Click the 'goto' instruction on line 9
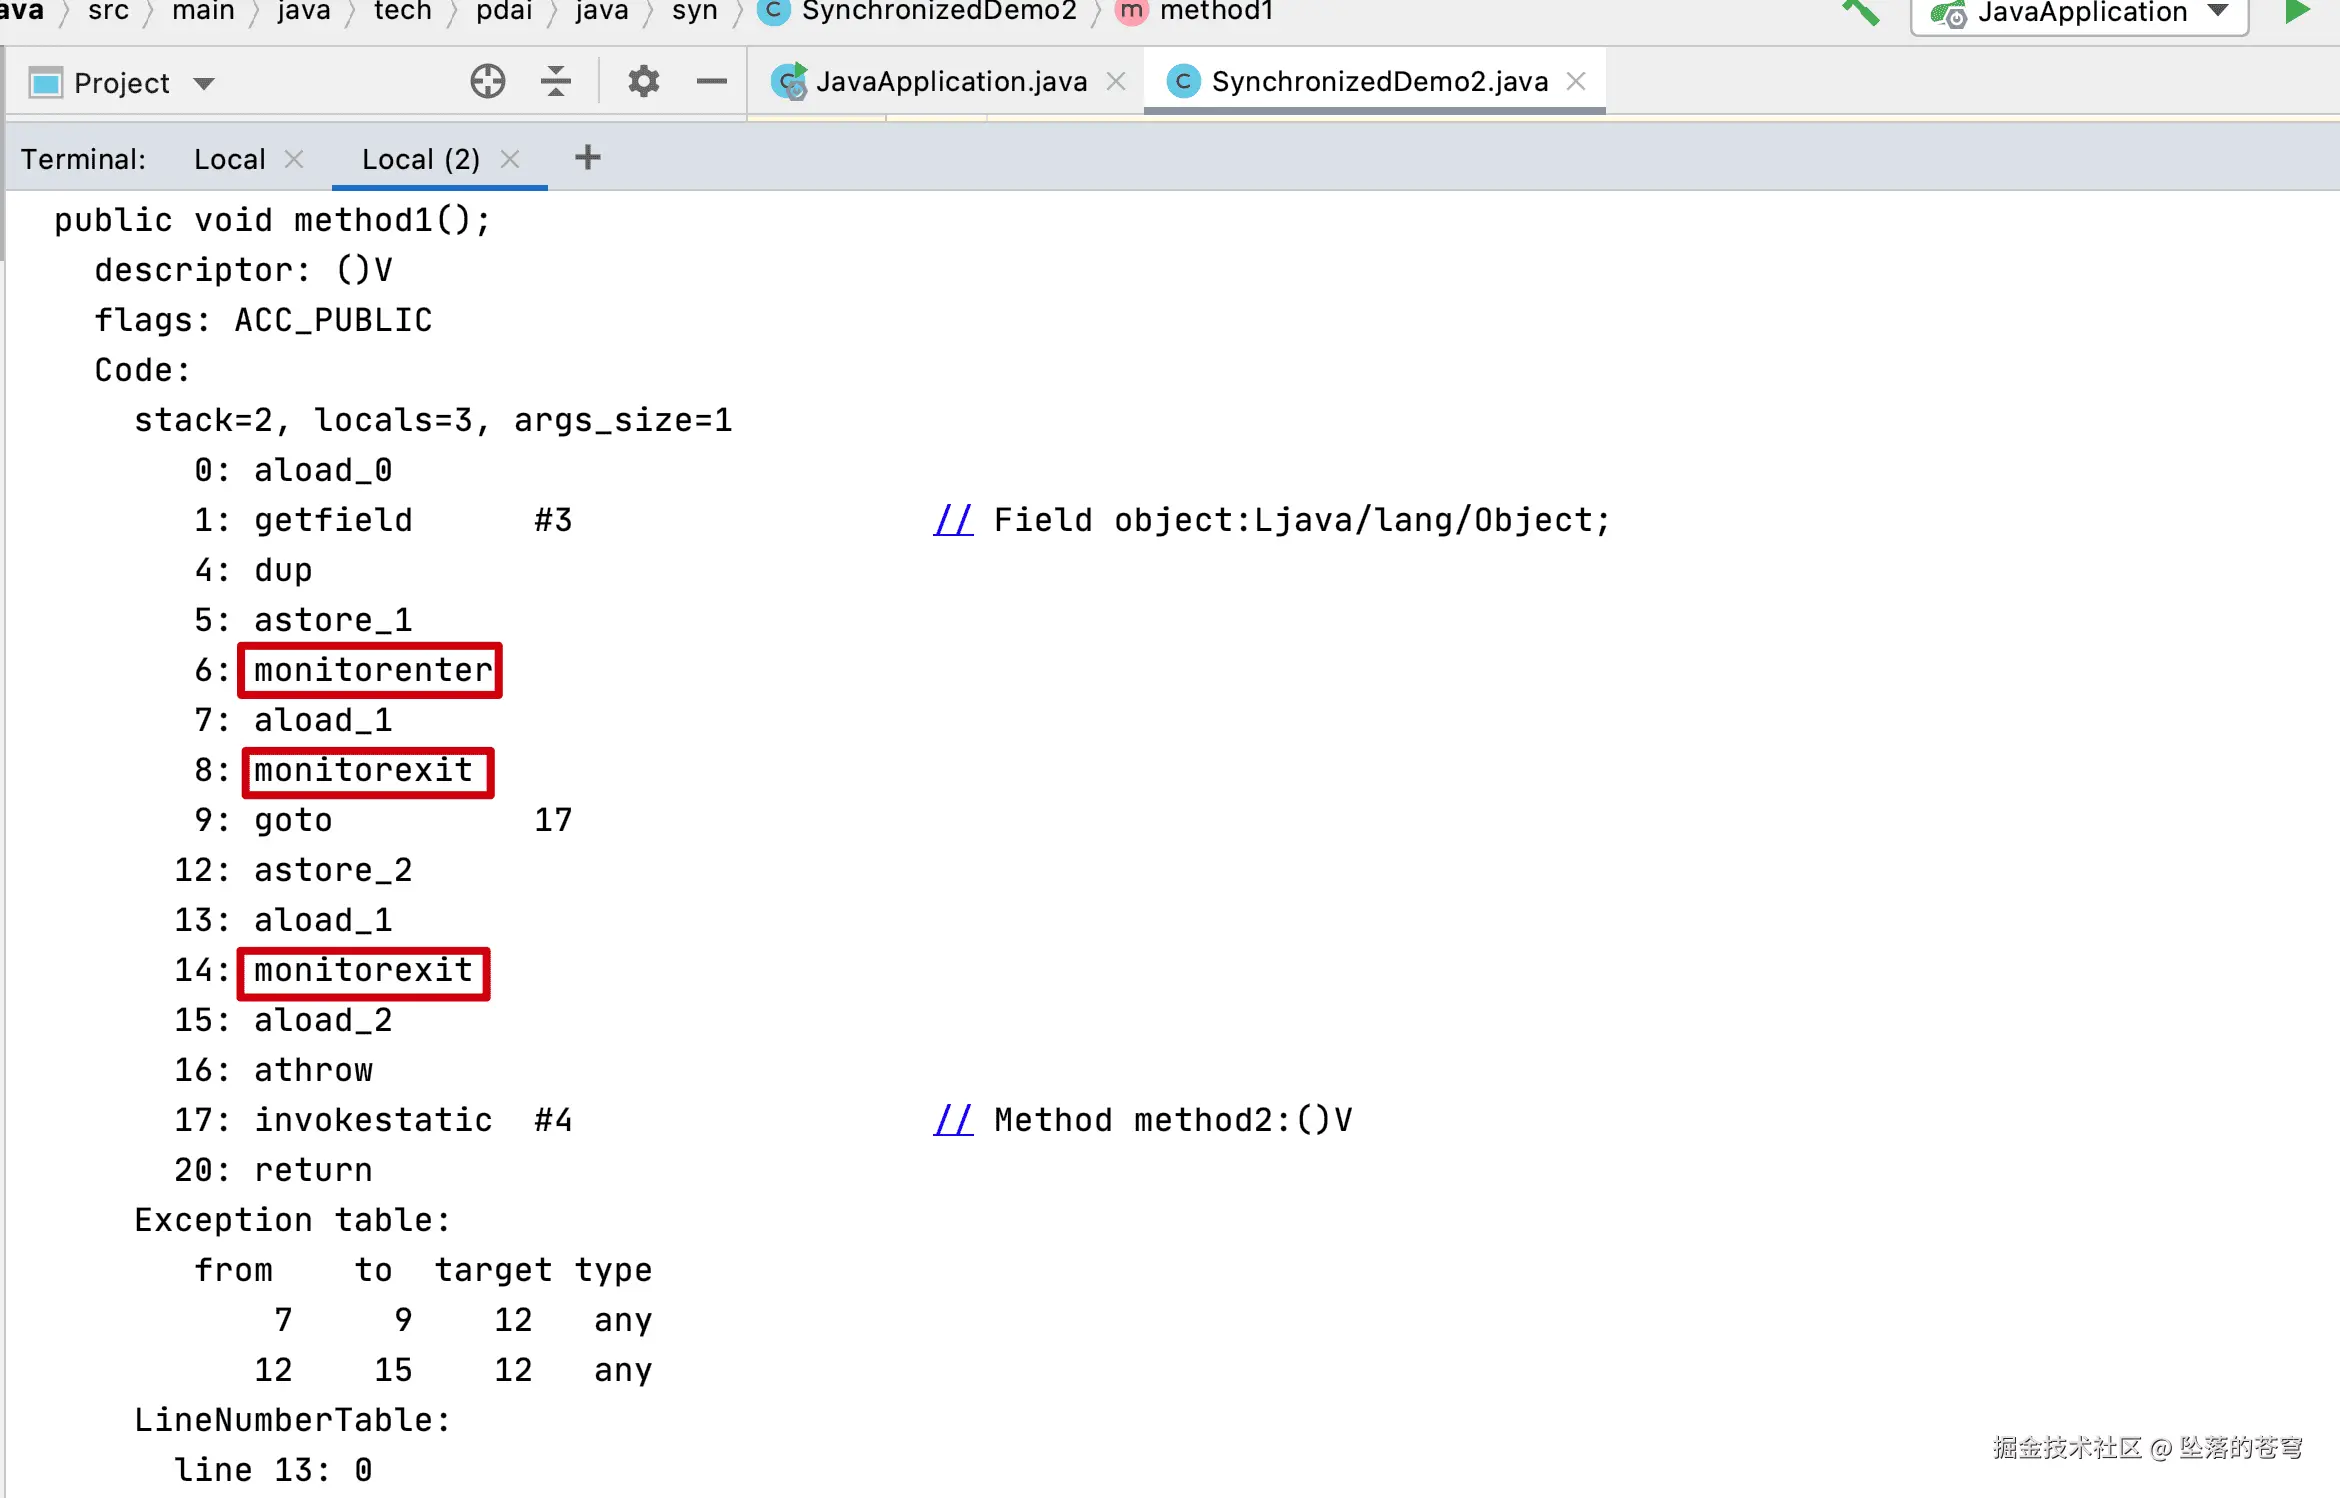This screenshot has width=2340, height=1498. coord(293,820)
